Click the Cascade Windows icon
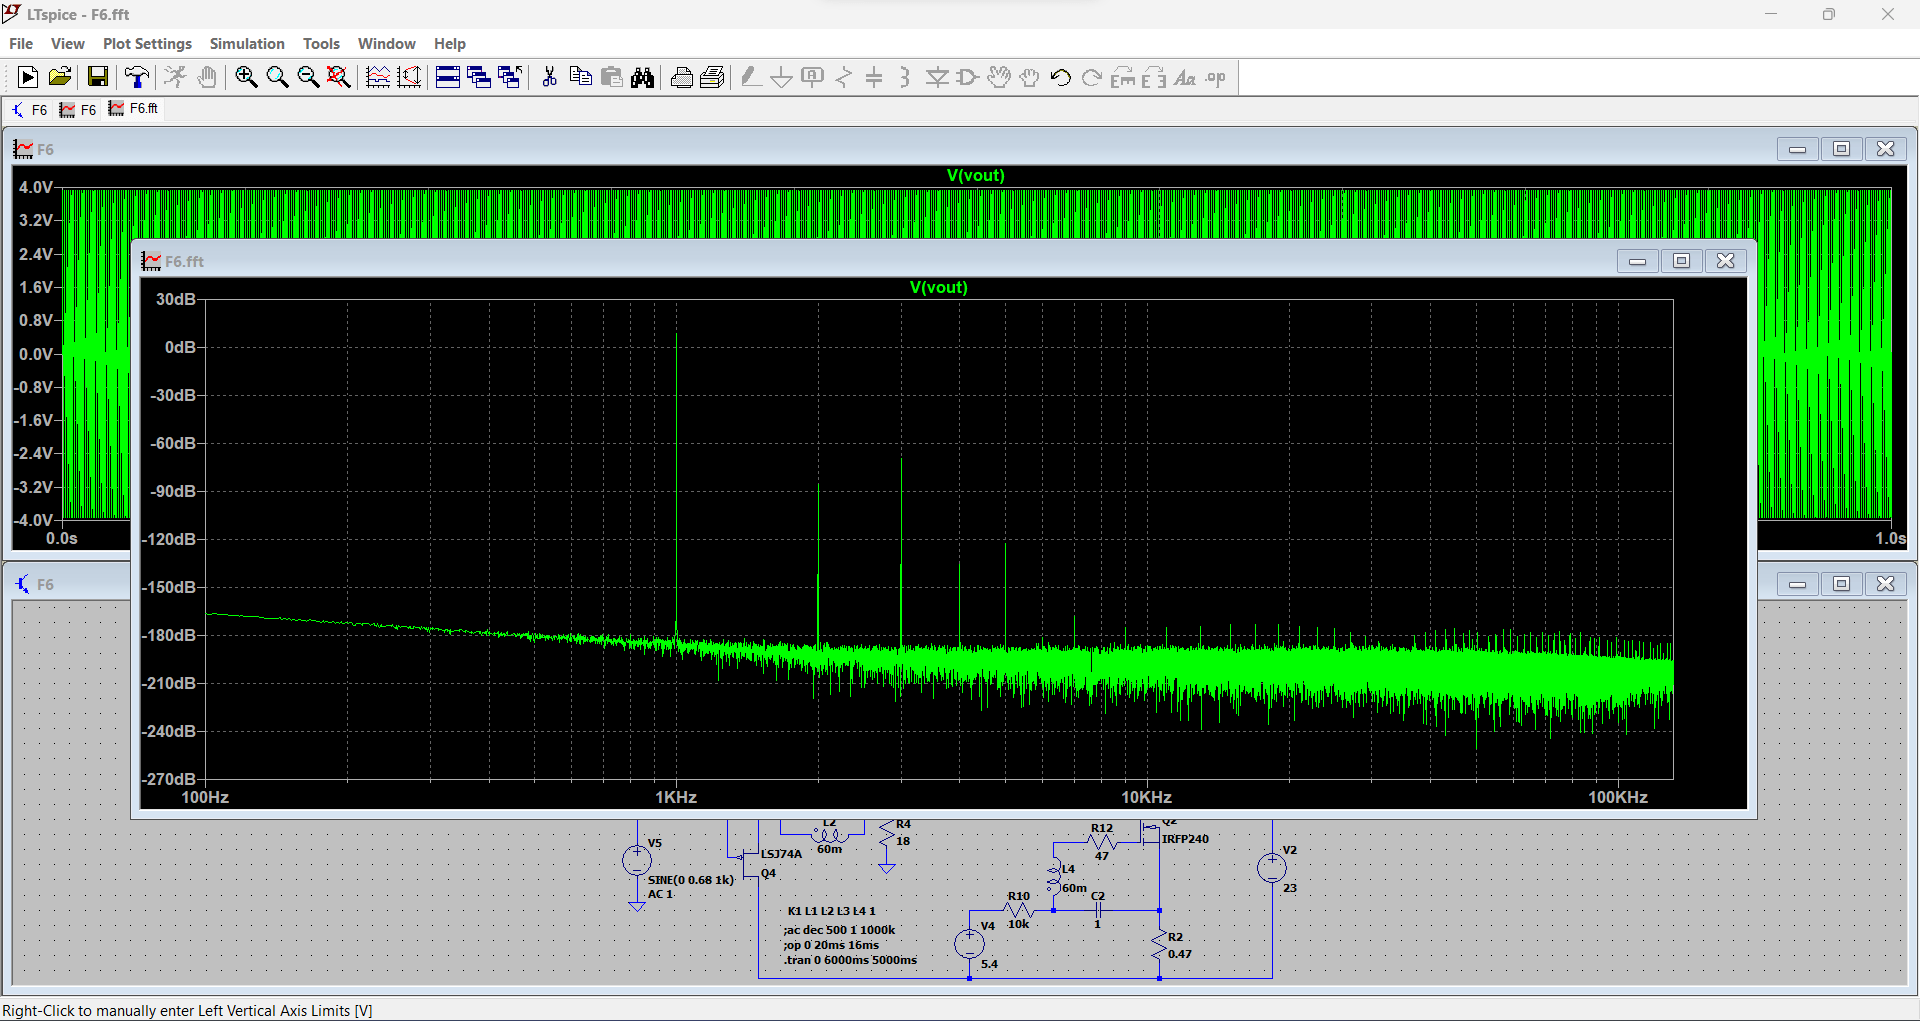1920x1021 pixels. tap(479, 77)
